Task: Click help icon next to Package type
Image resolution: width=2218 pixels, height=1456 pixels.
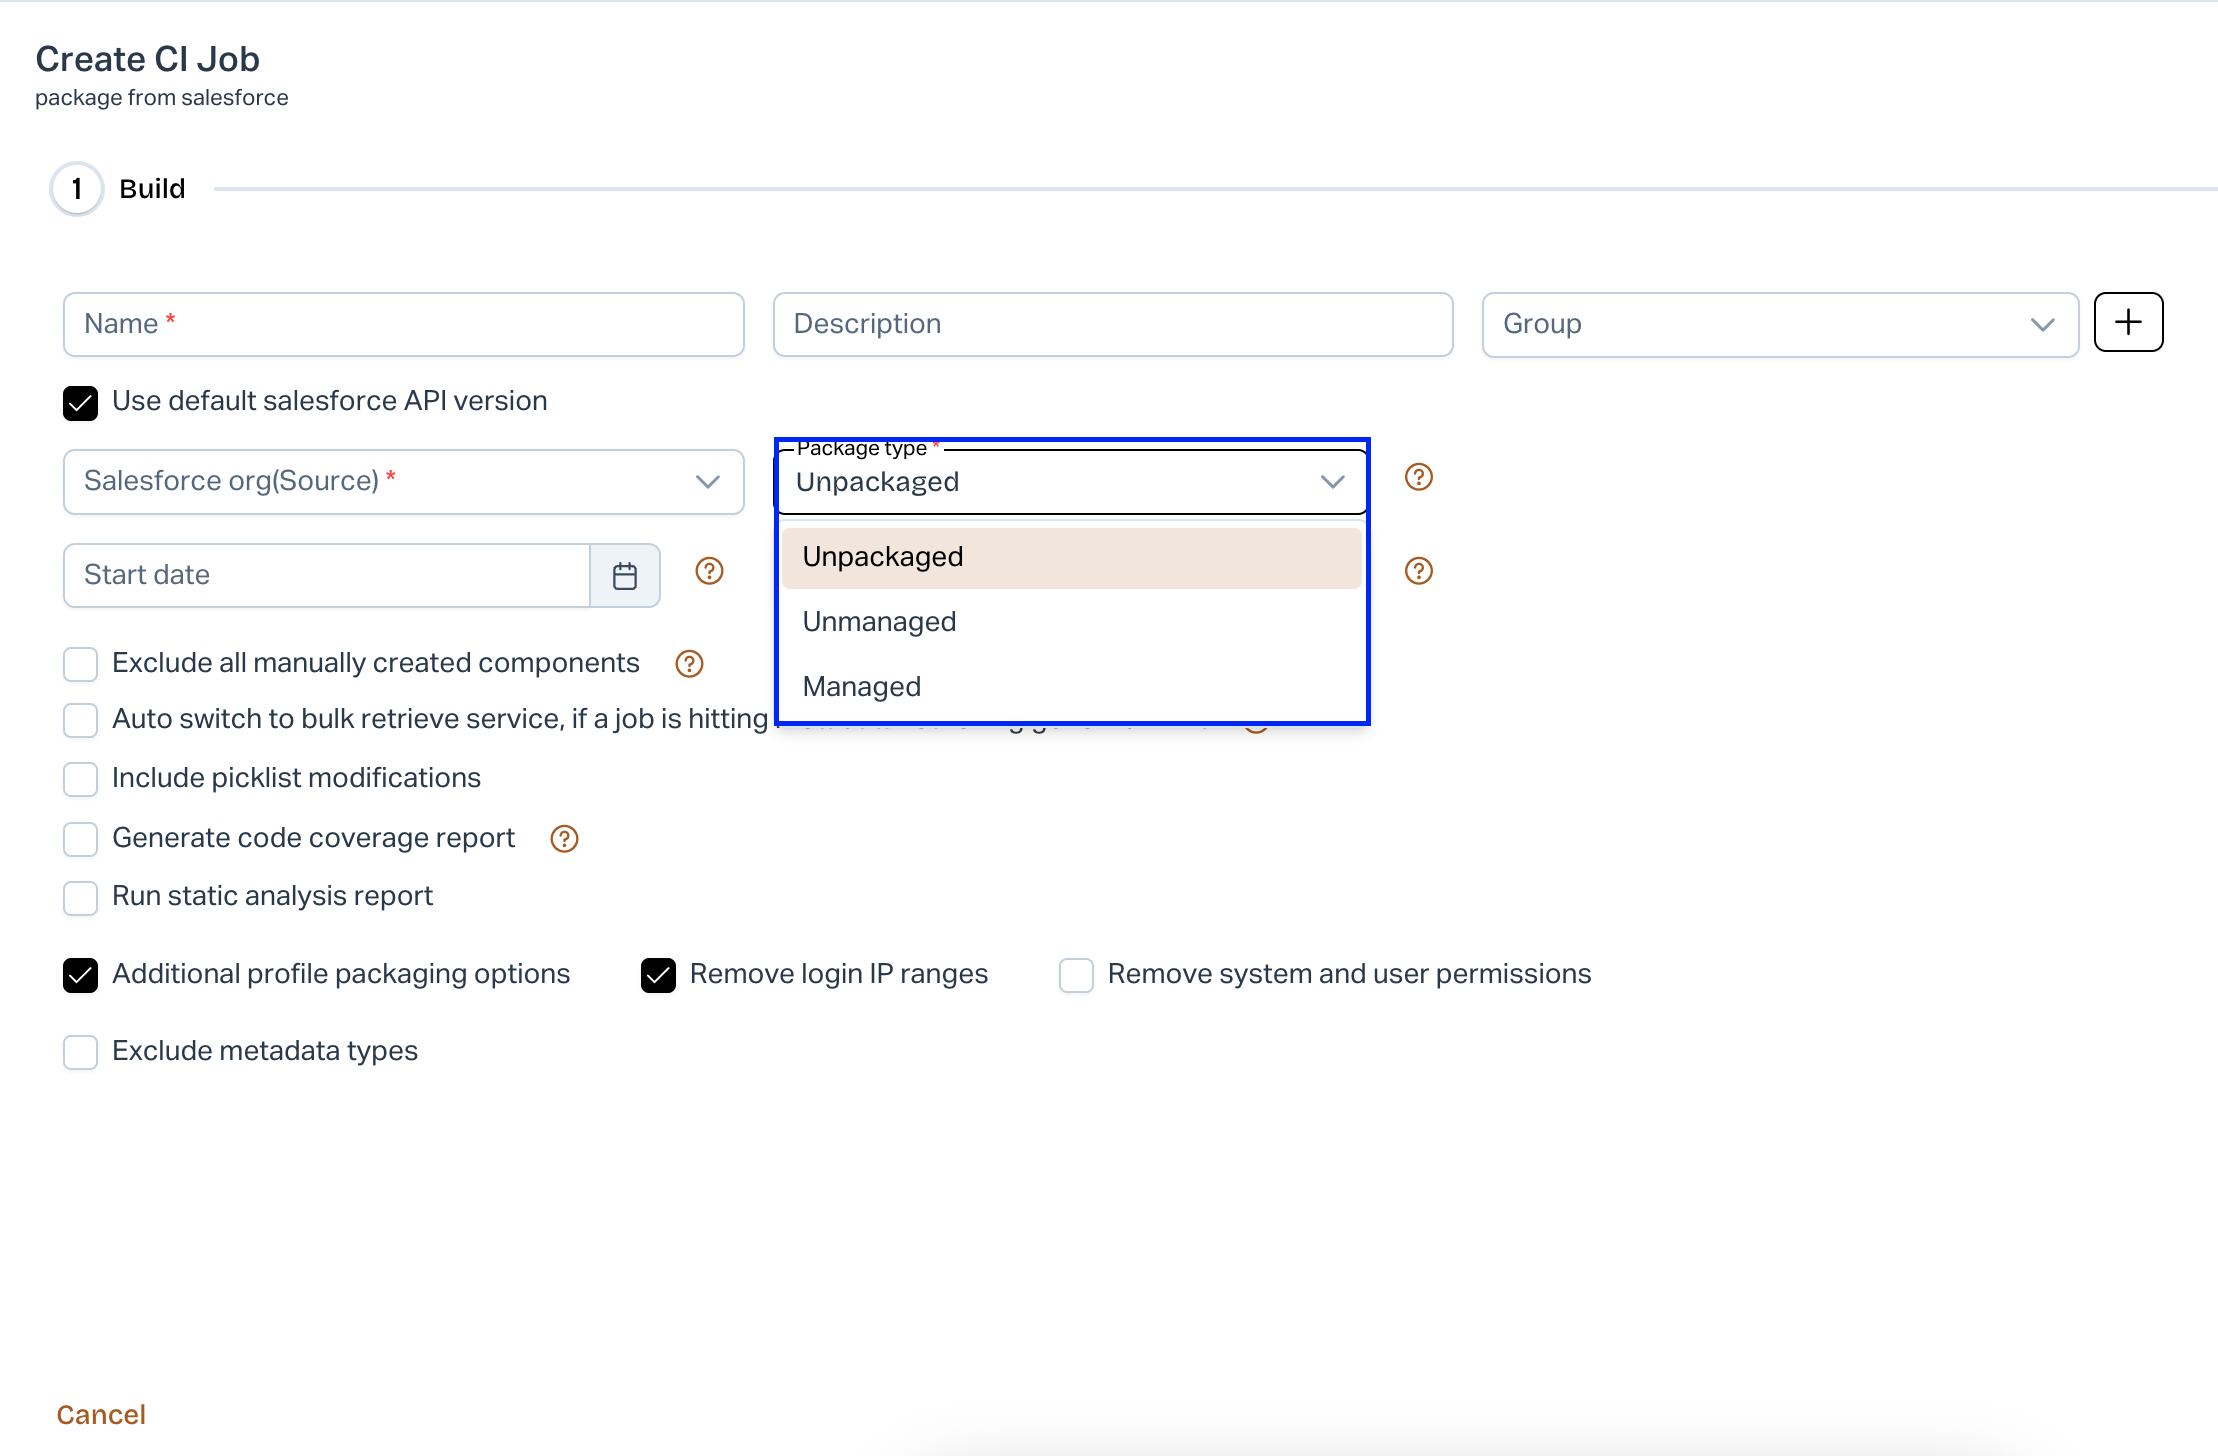Action: click(1418, 477)
